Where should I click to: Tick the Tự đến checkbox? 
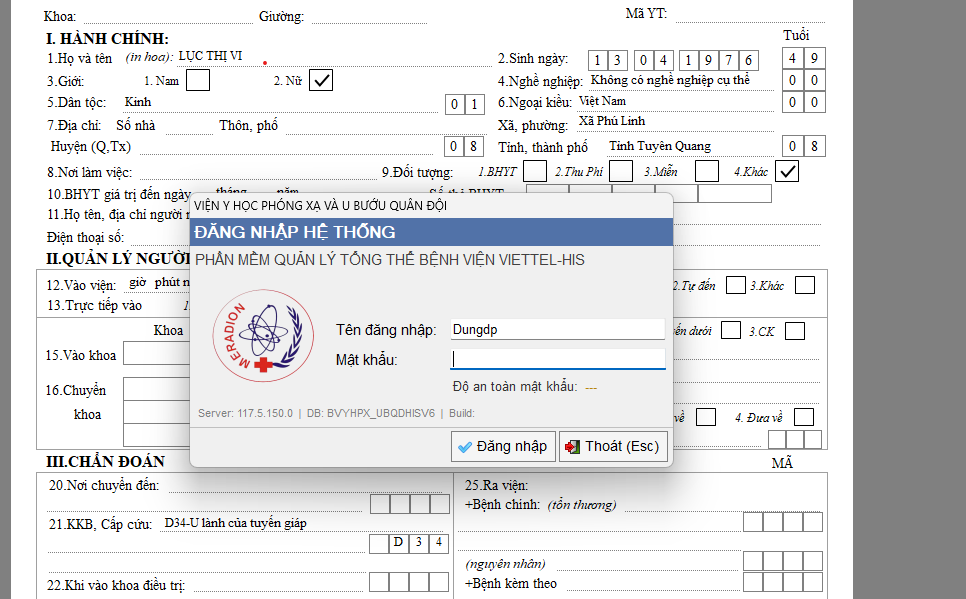(x=736, y=286)
